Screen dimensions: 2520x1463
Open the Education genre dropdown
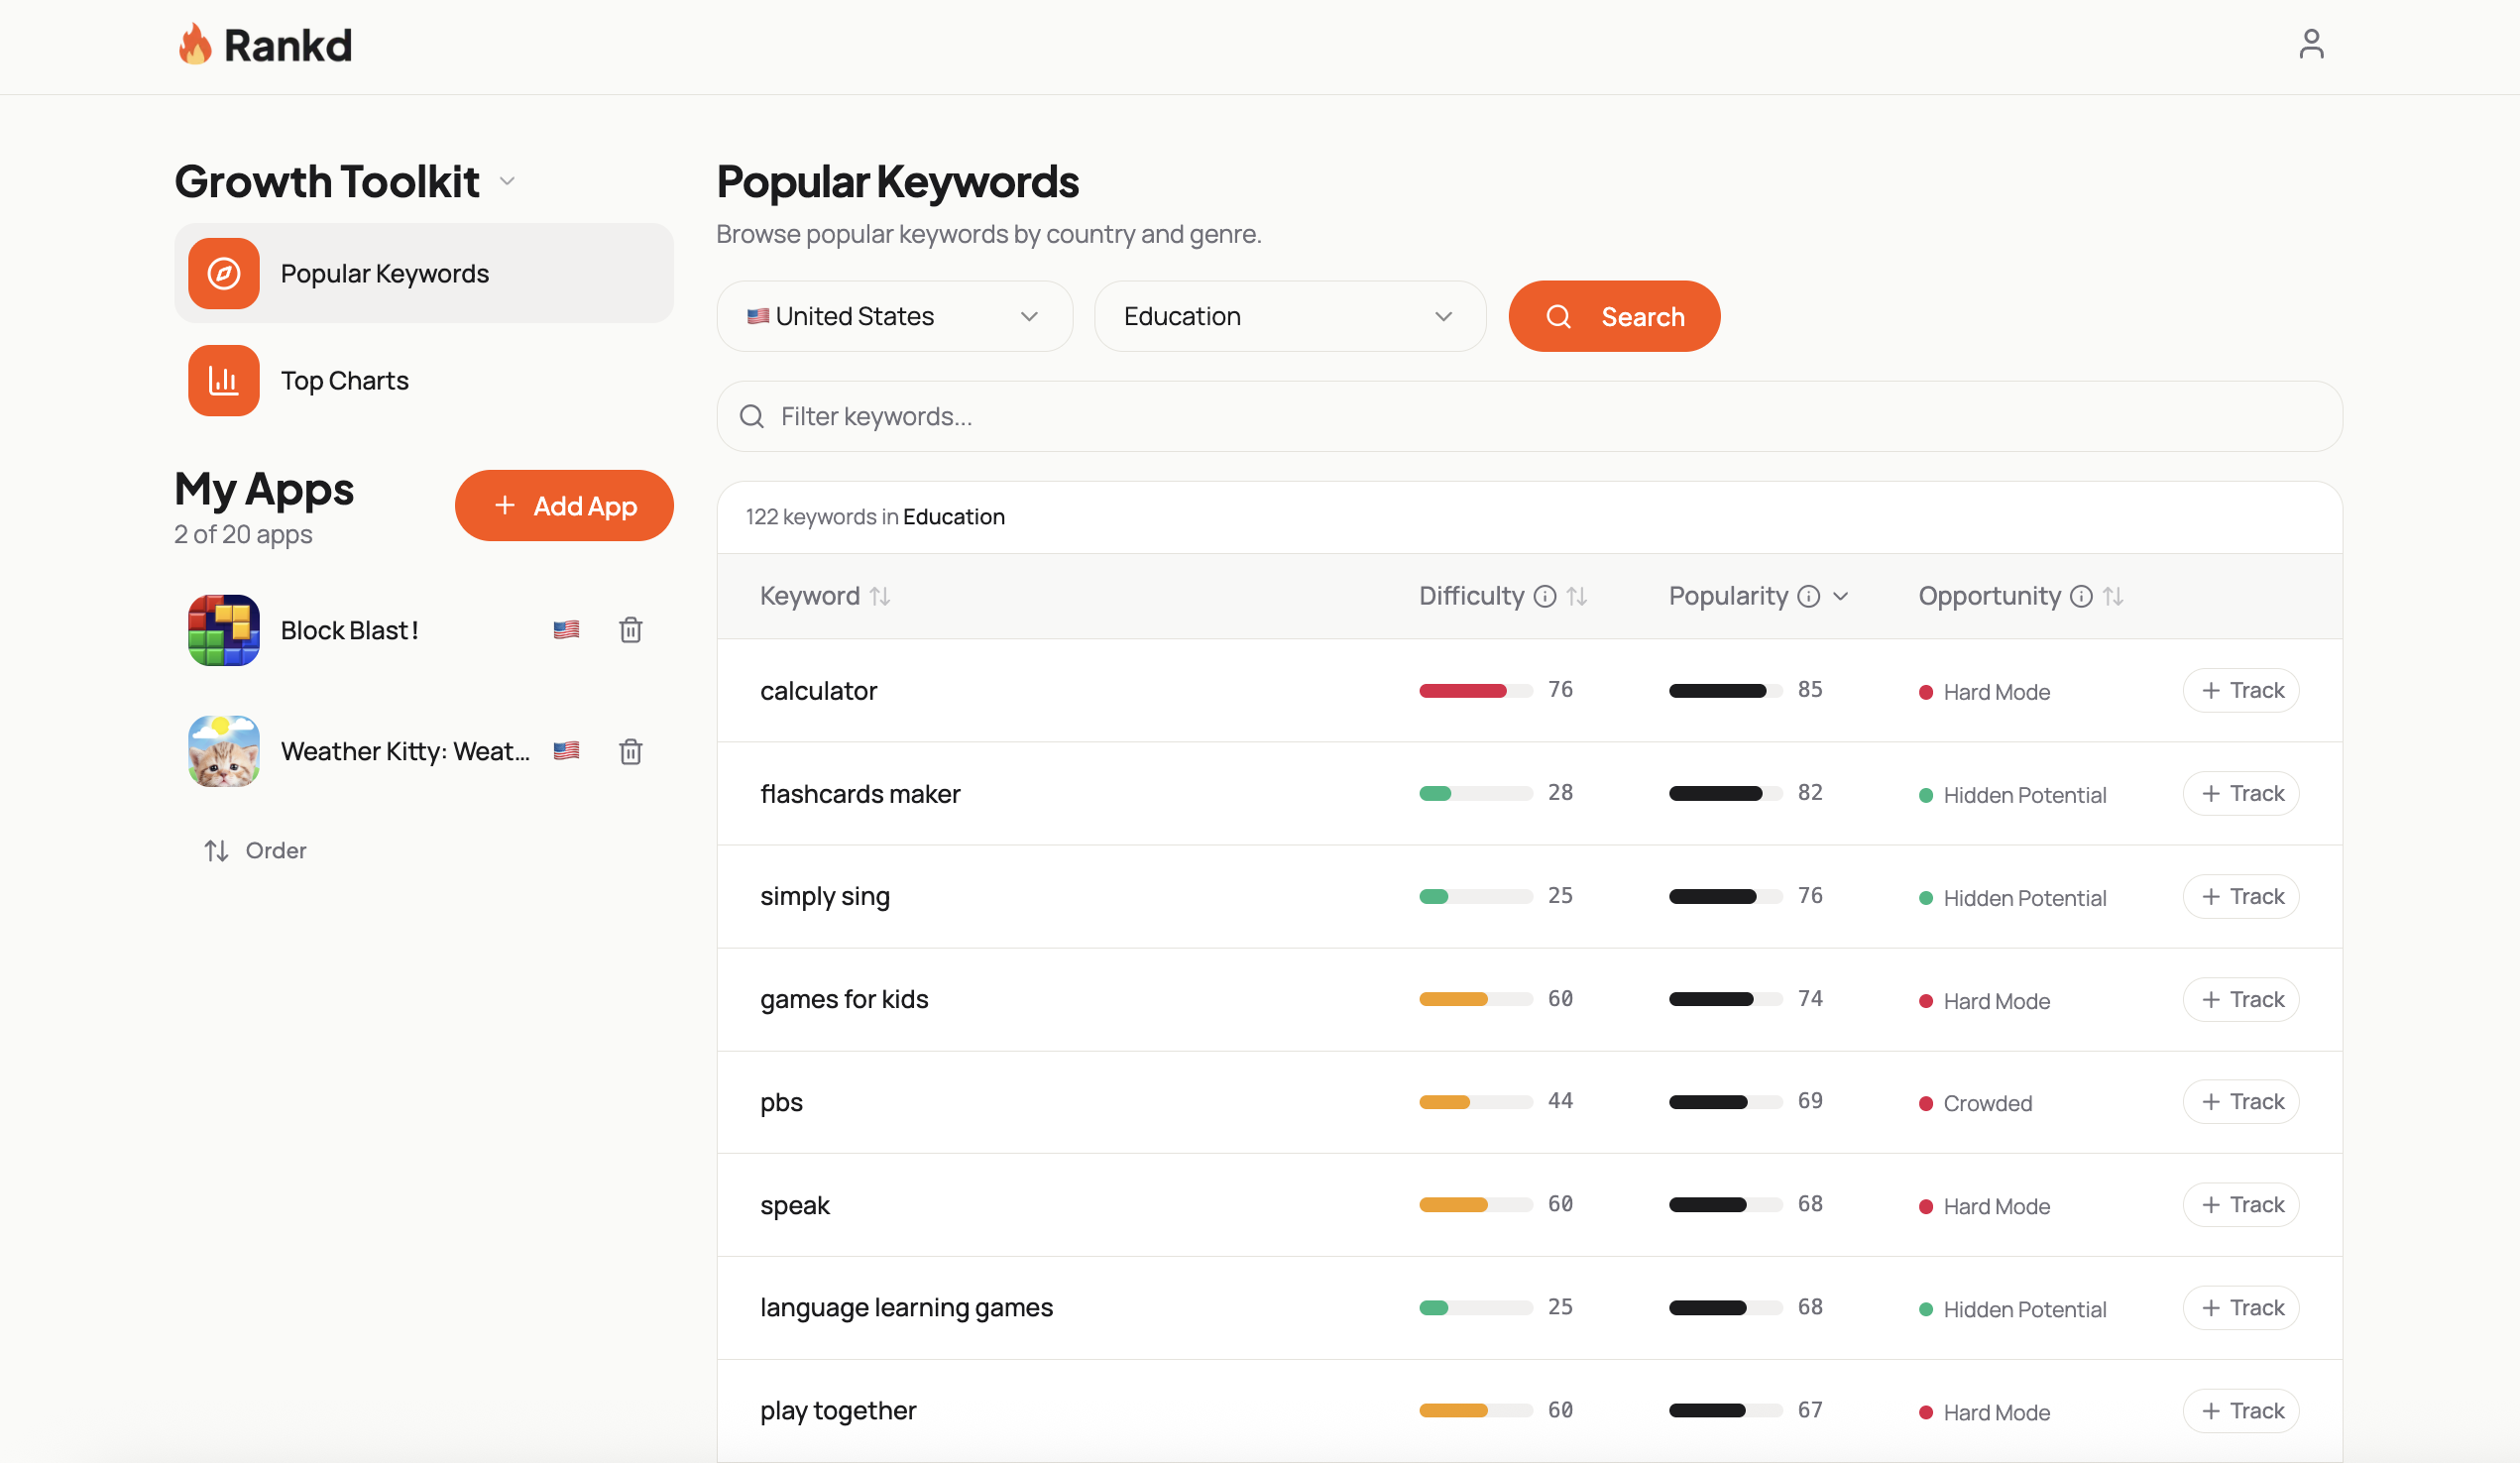click(1289, 316)
